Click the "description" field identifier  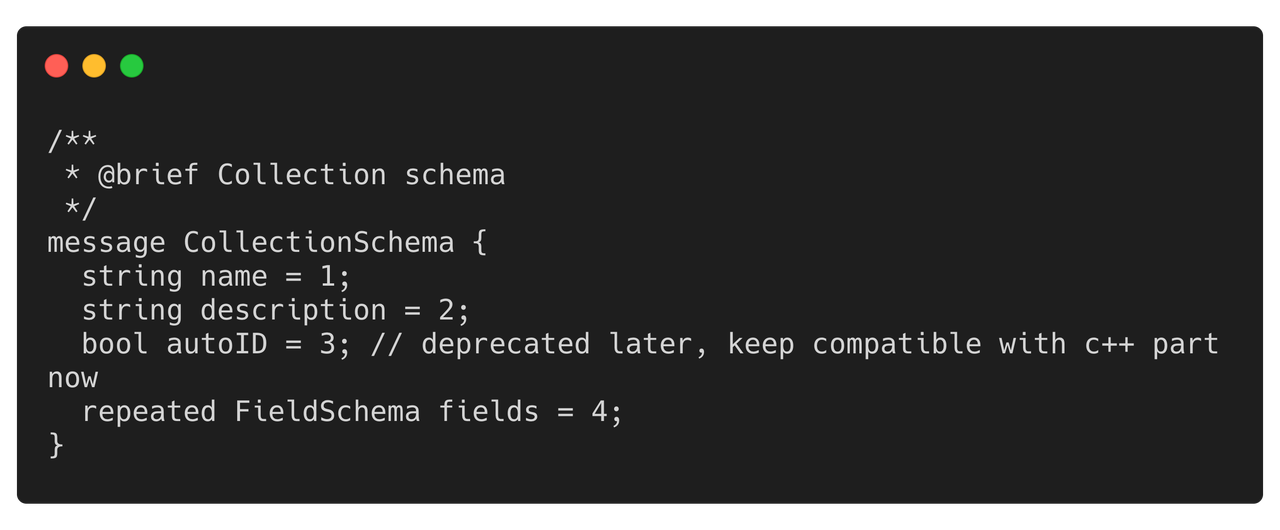tap(293, 311)
